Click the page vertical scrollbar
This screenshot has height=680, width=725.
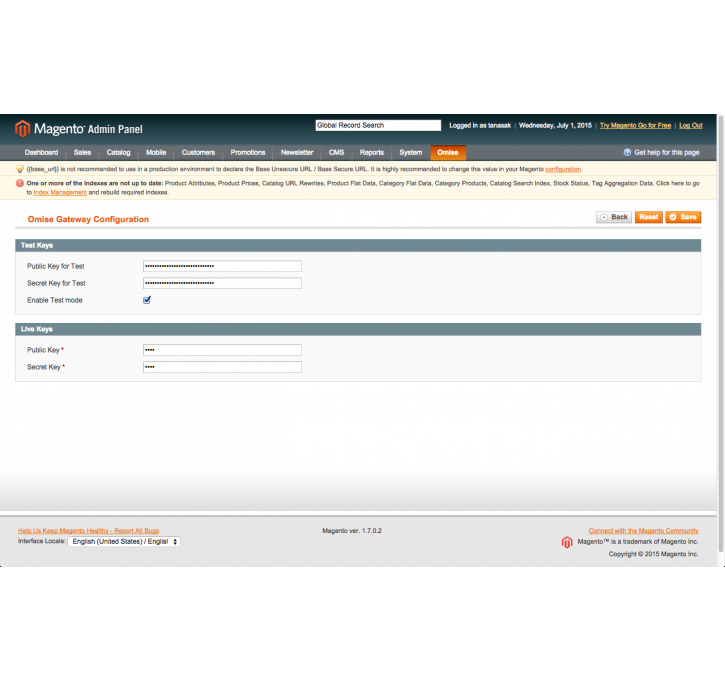pyautogui.click(x=721, y=333)
